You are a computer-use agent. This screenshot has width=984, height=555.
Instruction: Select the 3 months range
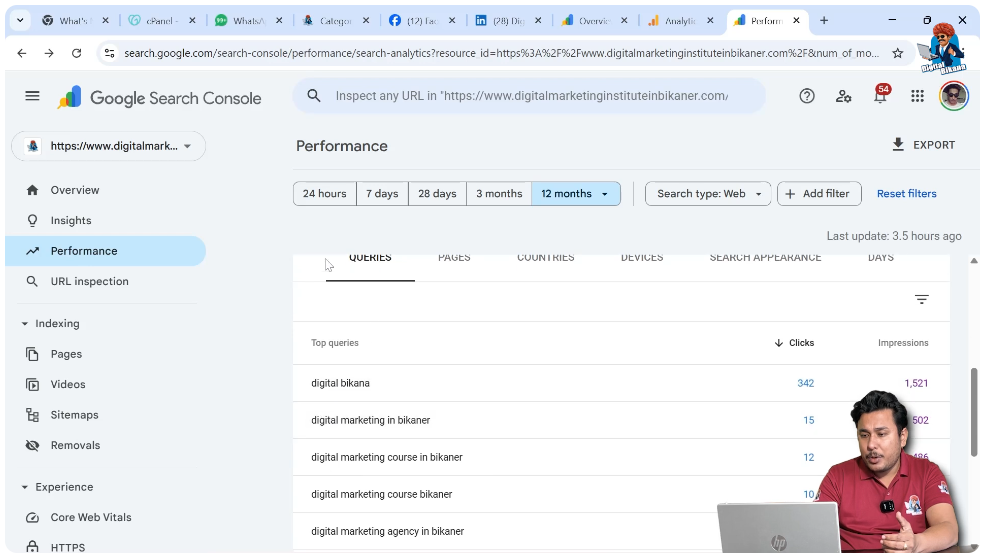coord(499,193)
